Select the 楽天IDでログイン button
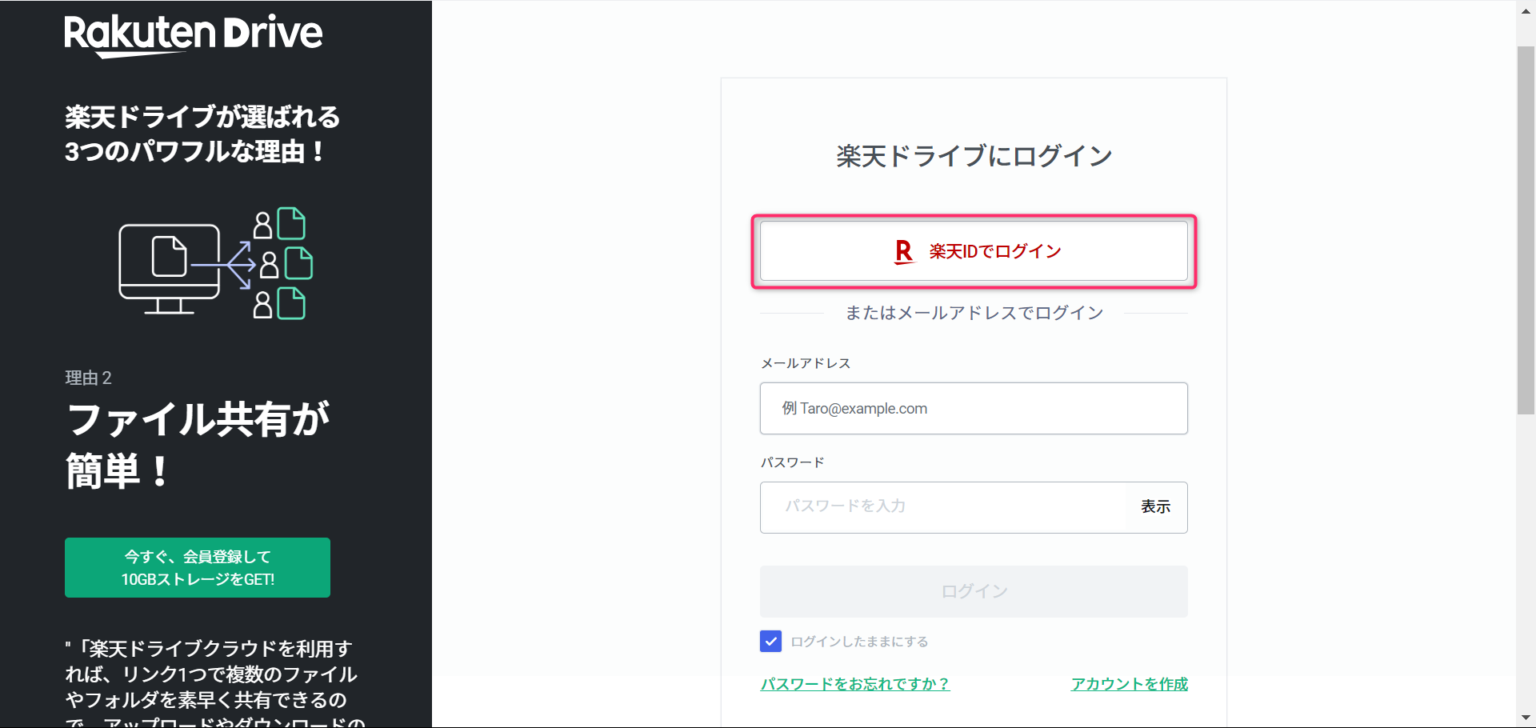This screenshot has width=1536, height=728. click(973, 251)
